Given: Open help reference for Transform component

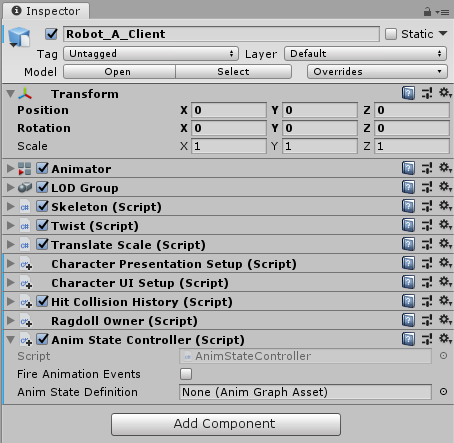Looking at the screenshot, I should pyautogui.click(x=408, y=93).
